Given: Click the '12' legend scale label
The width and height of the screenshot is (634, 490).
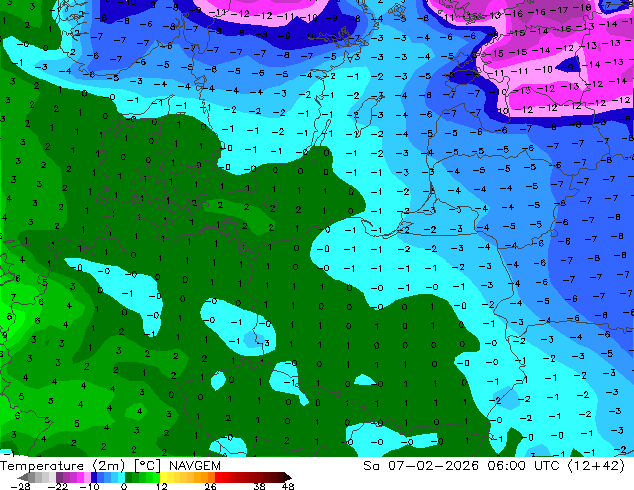Looking at the screenshot, I should pos(162,486).
